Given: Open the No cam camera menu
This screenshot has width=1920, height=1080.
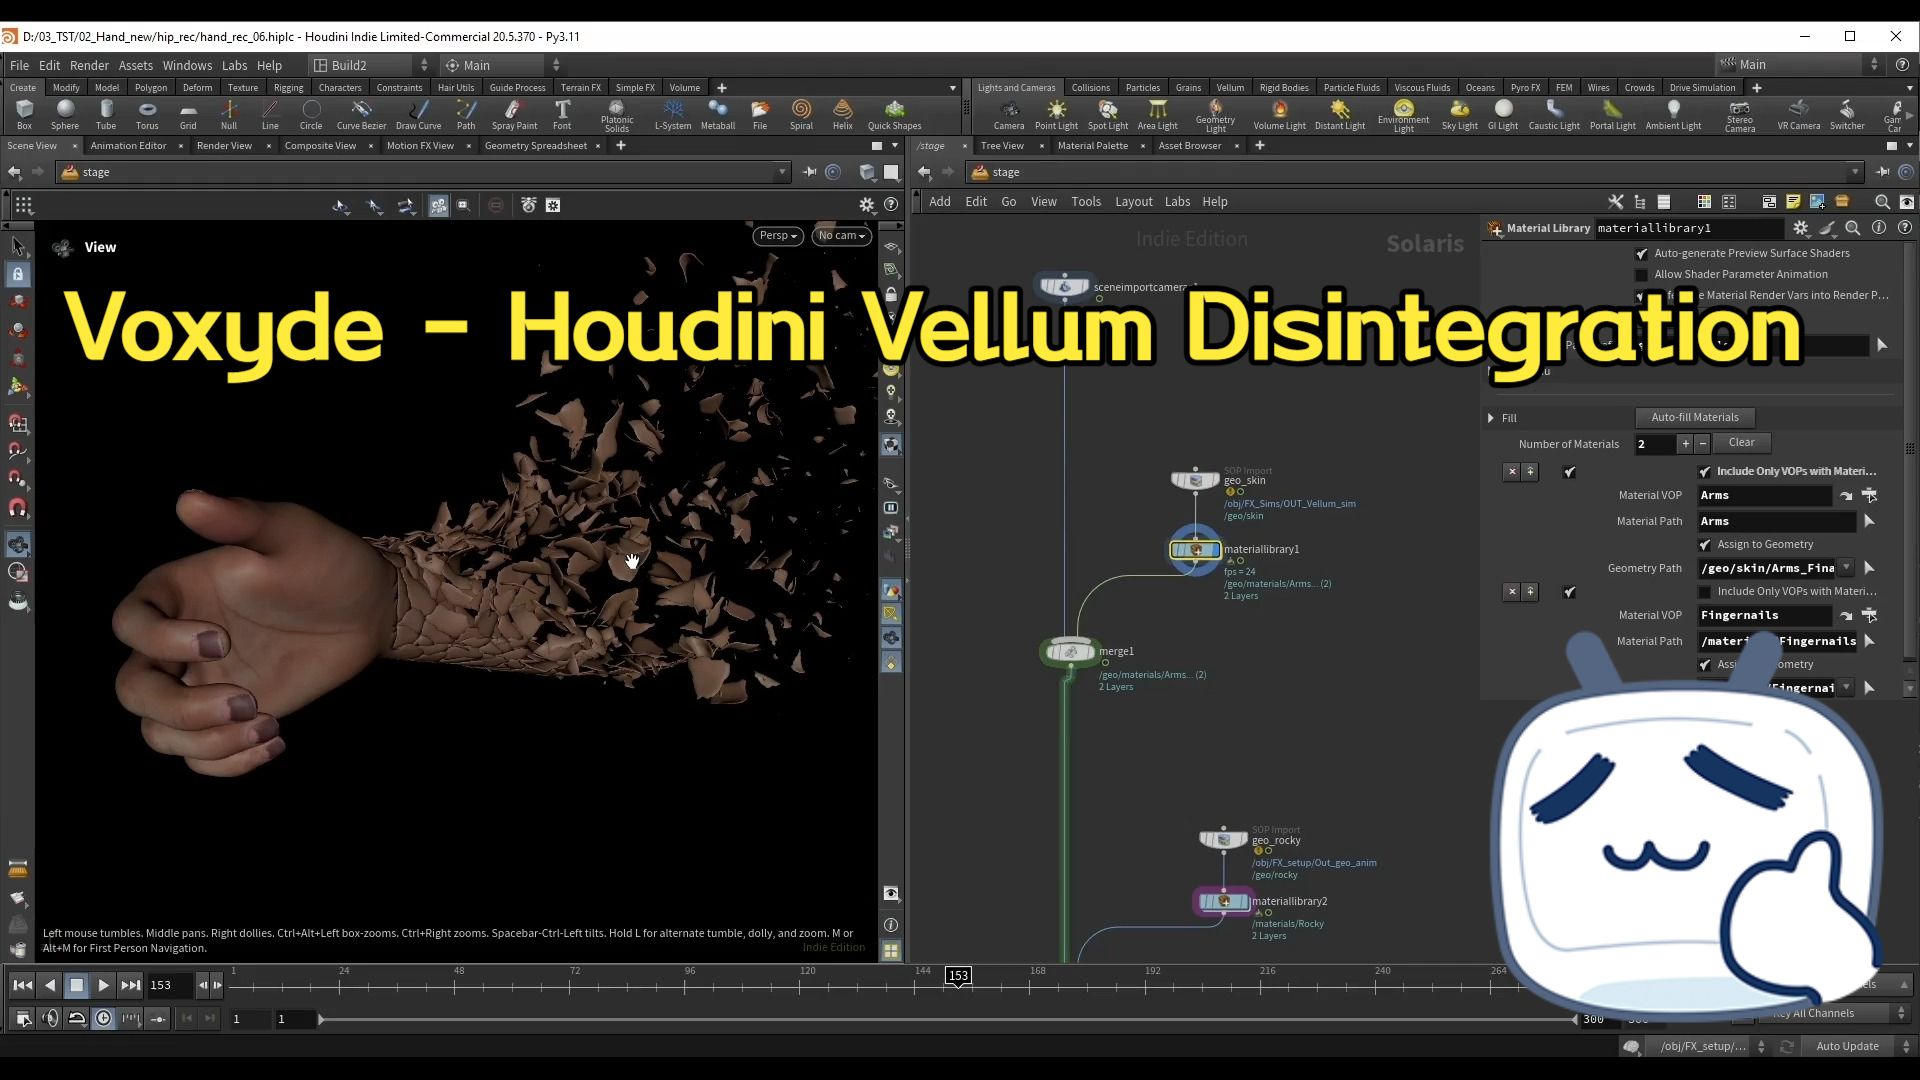Looking at the screenshot, I should tap(842, 236).
